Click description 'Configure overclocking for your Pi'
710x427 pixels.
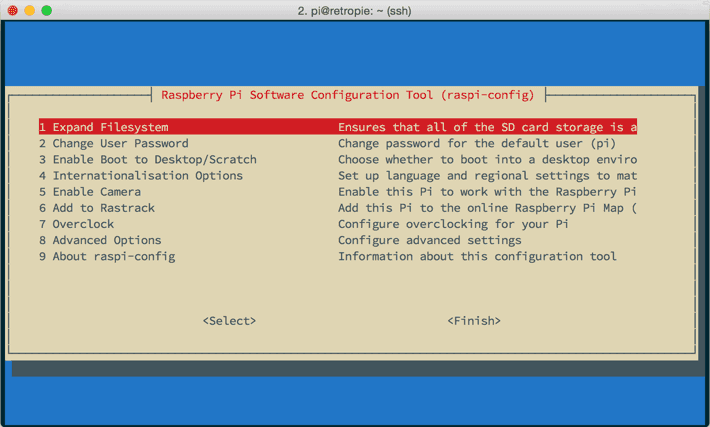(453, 224)
